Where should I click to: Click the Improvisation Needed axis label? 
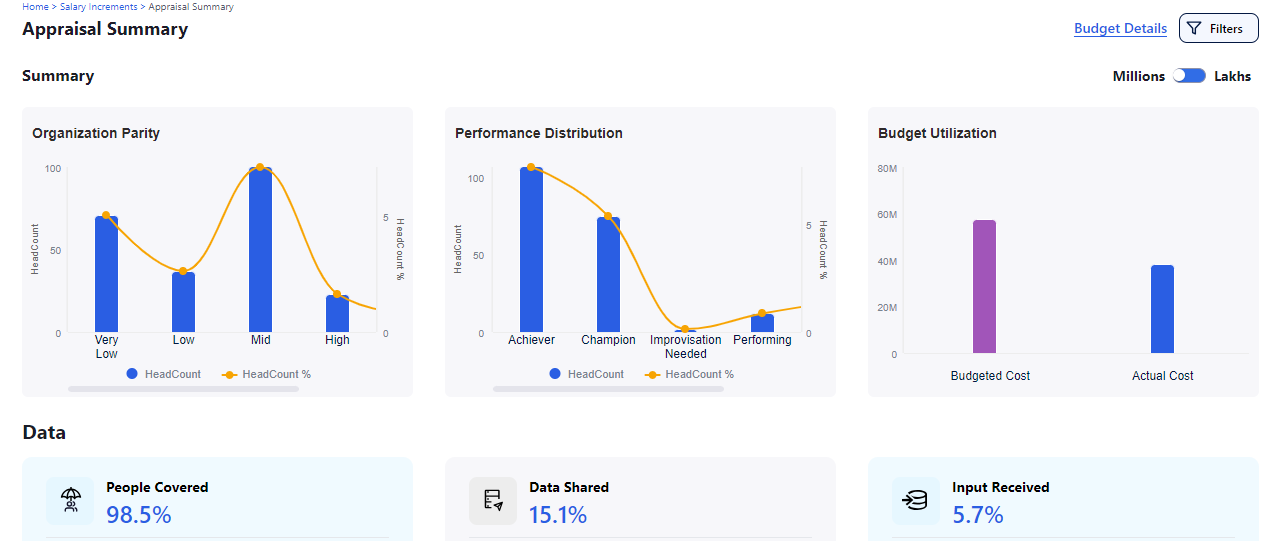(685, 347)
